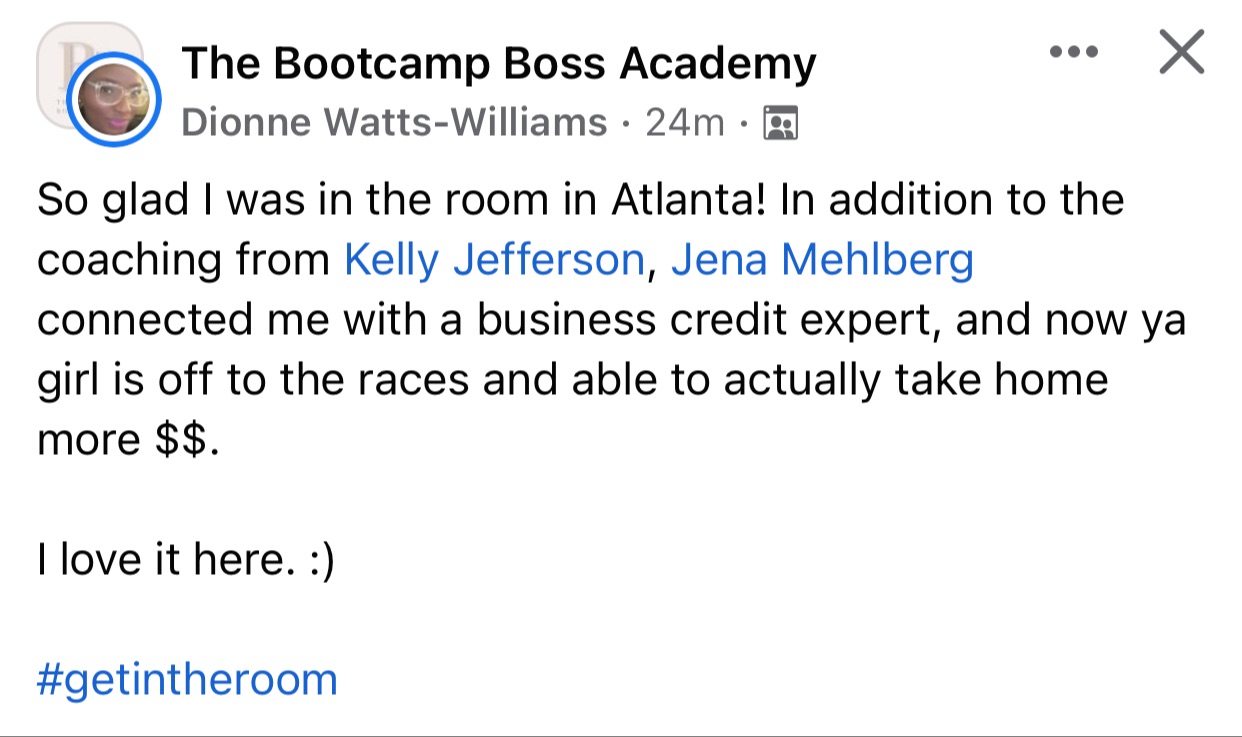Viewport: 1242px width, 737px height.
Task: Click the 24m post timestamp
Action: tap(684, 123)
